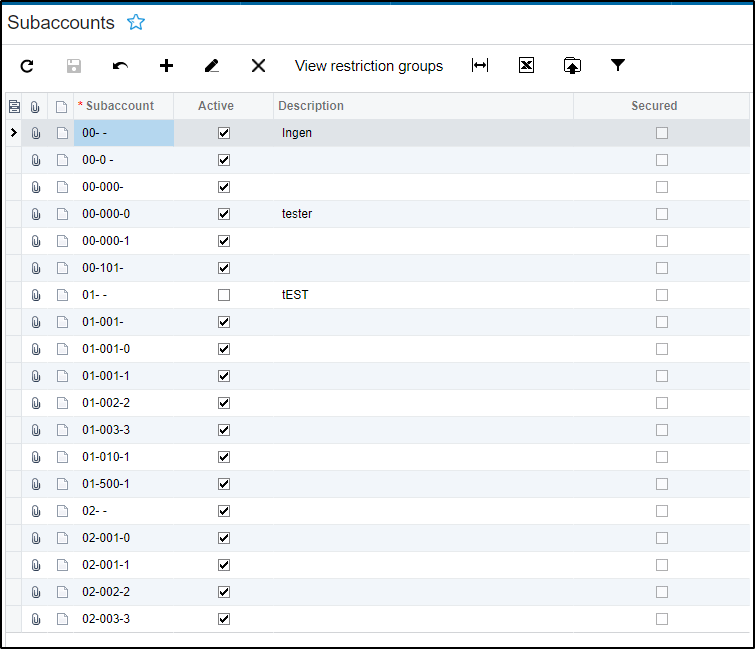Click the Fit to Screen columns icon

480,65
